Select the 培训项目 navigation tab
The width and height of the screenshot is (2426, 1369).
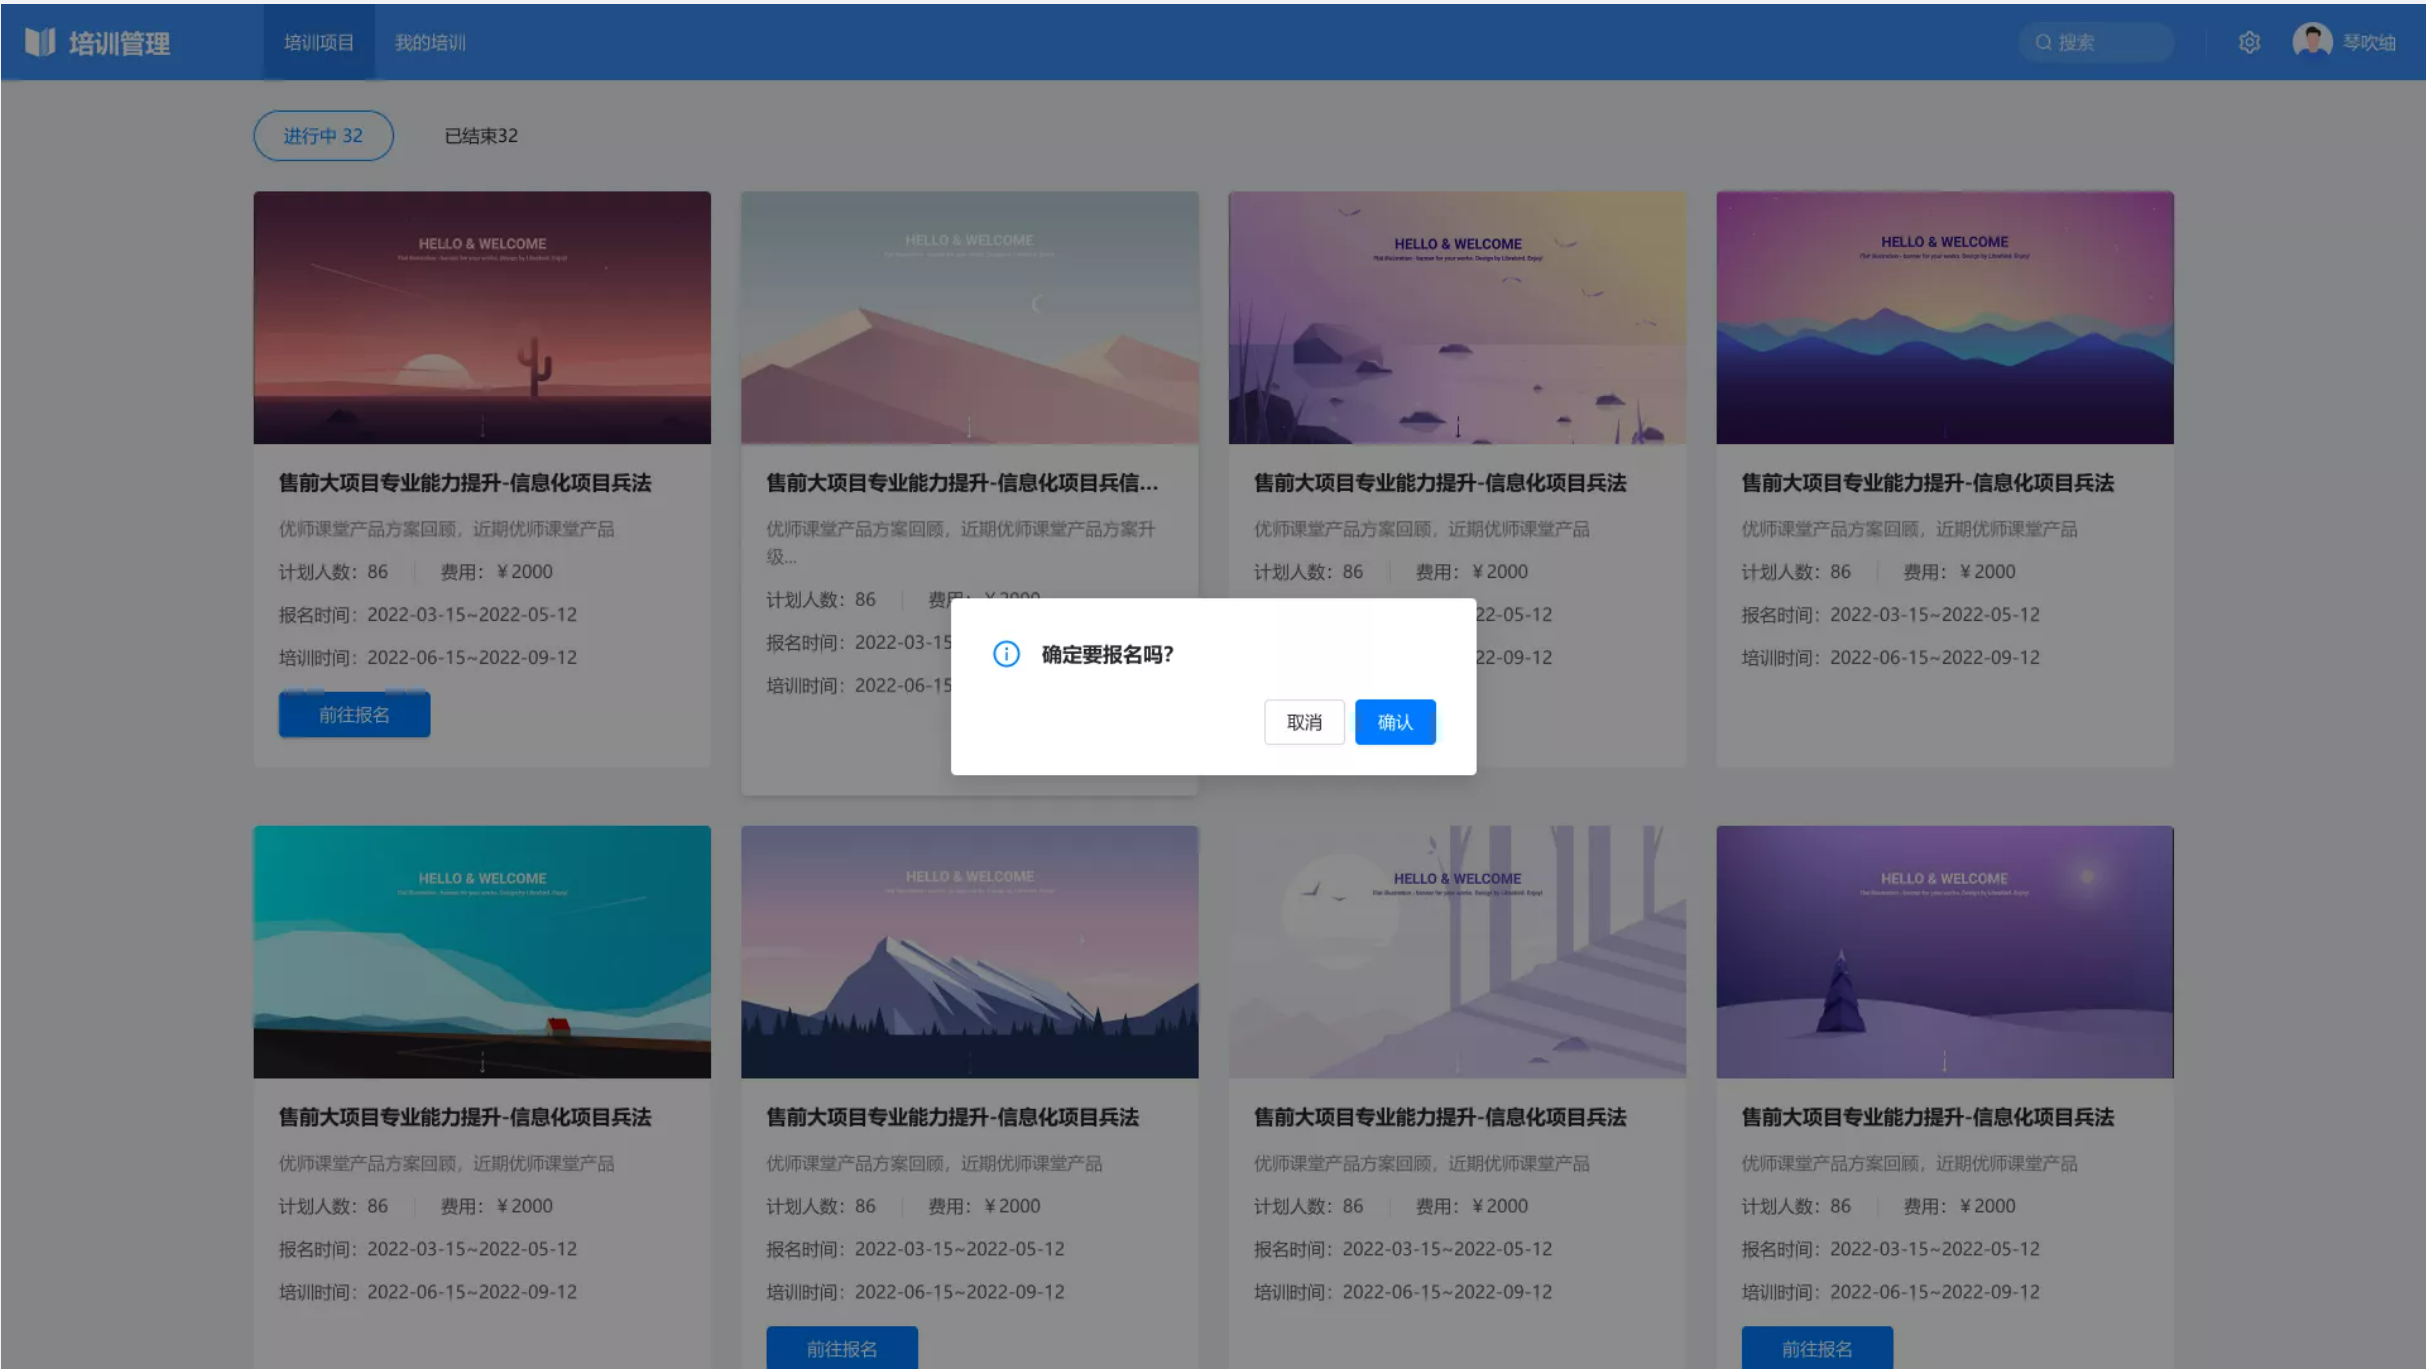click(318, 42)
